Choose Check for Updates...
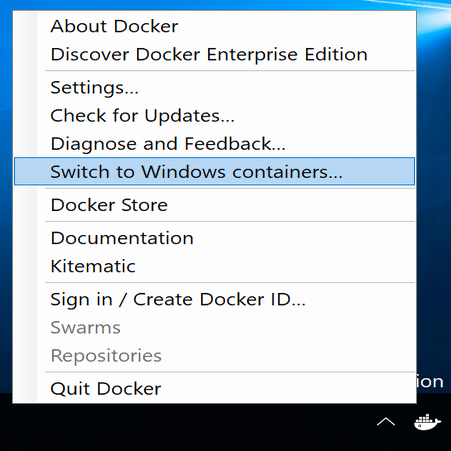The width and height of the screenshot is (451, 451). (x=215, y=116)
